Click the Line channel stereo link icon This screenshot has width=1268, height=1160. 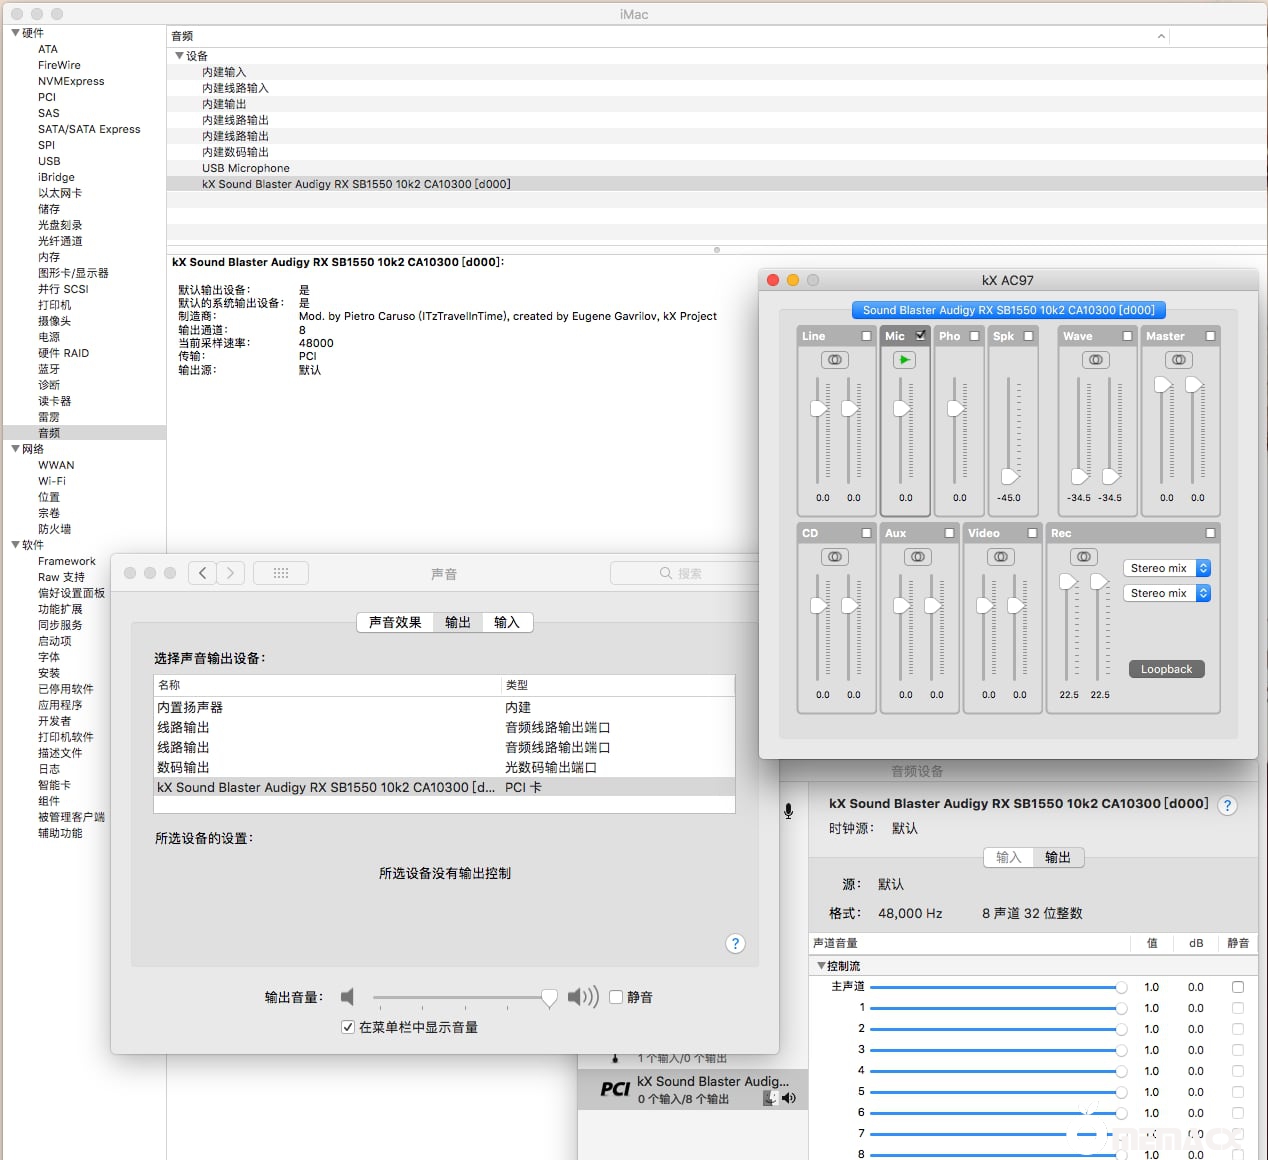point(835,360)
